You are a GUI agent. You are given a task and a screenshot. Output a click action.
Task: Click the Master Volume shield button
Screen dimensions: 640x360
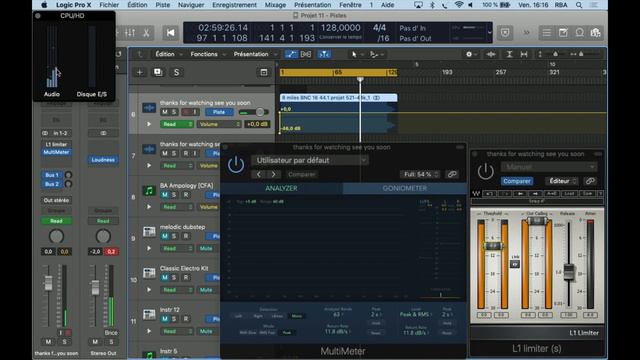(x=505, y=33)
